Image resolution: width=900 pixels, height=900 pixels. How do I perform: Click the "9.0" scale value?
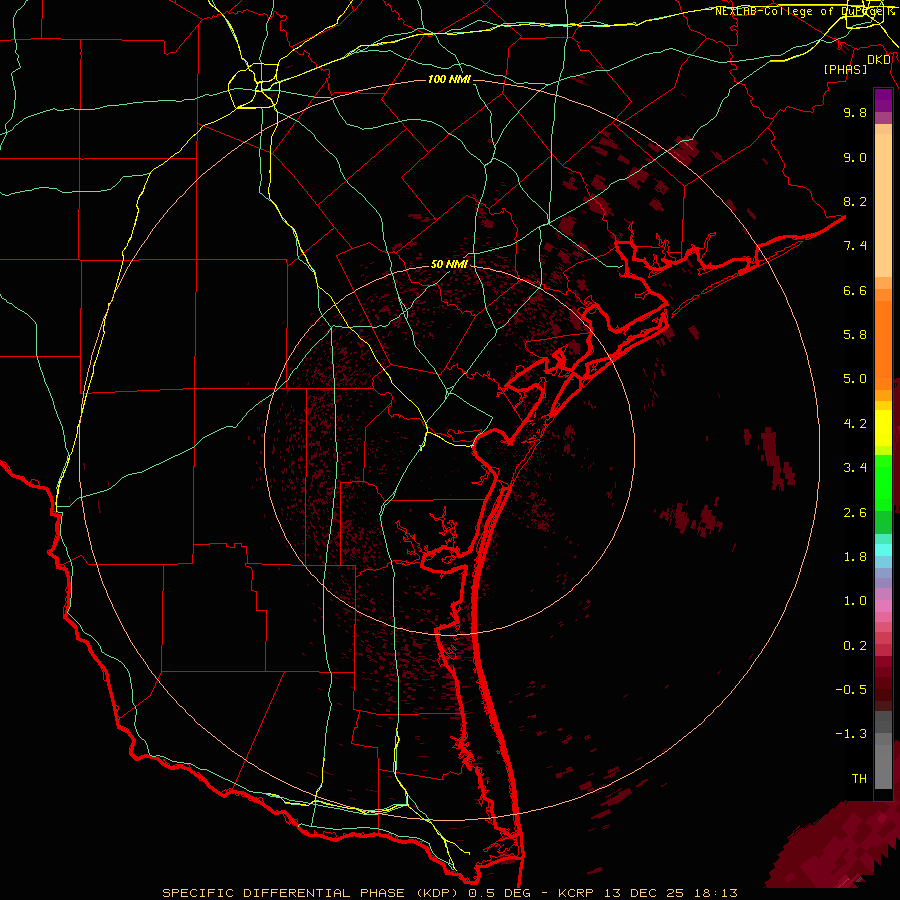point(855,157)
